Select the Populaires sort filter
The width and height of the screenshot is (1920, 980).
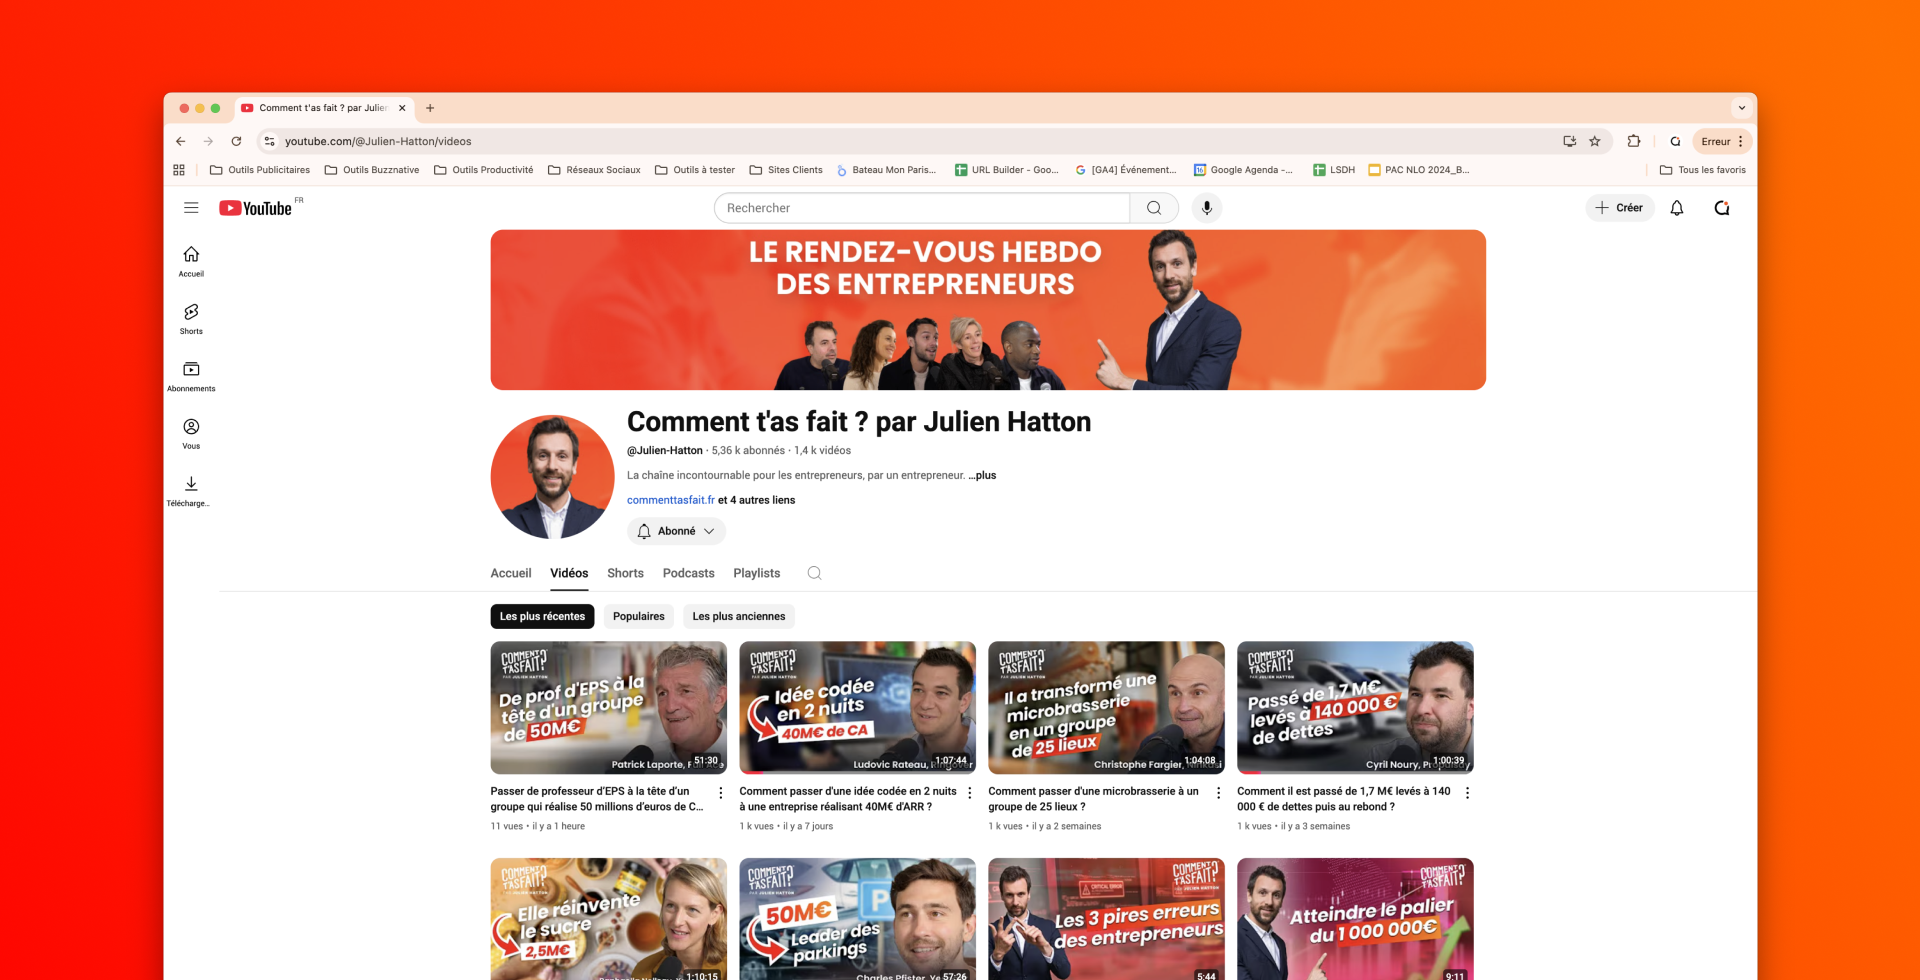[x=638, y=616]
